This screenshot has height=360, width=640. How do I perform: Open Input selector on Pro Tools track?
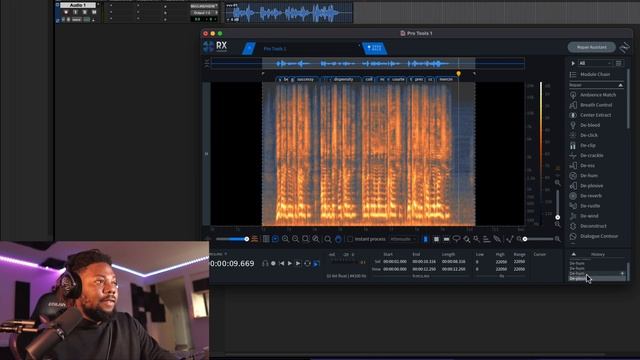coord(203,7)
